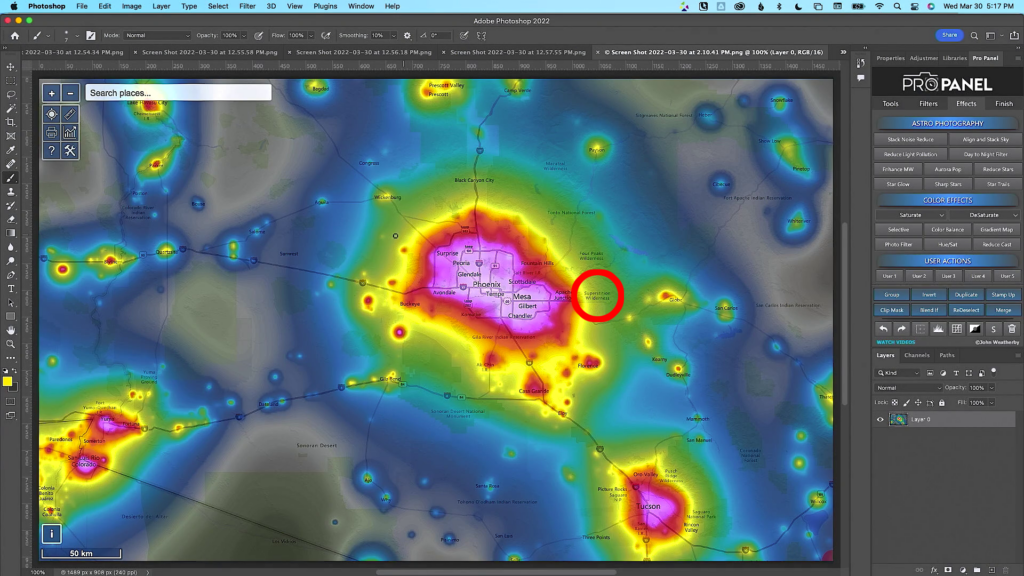1024x576 pixels.
Task: Select the Move tool
Action: click(10, 67)
